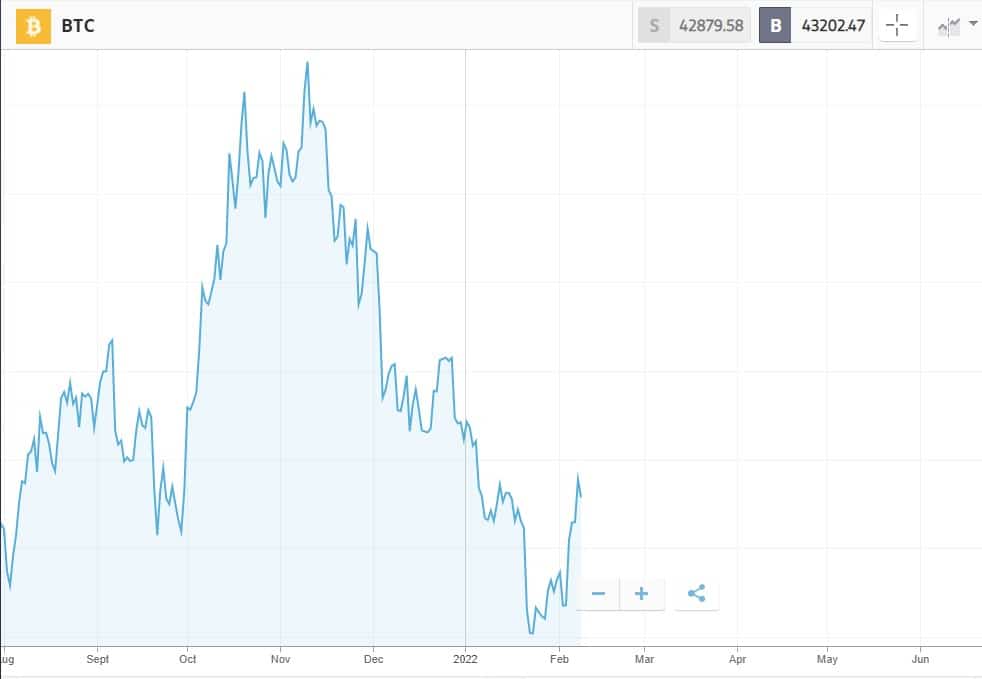
Task: Zoom in with the plus button
Action: [641, 594]
